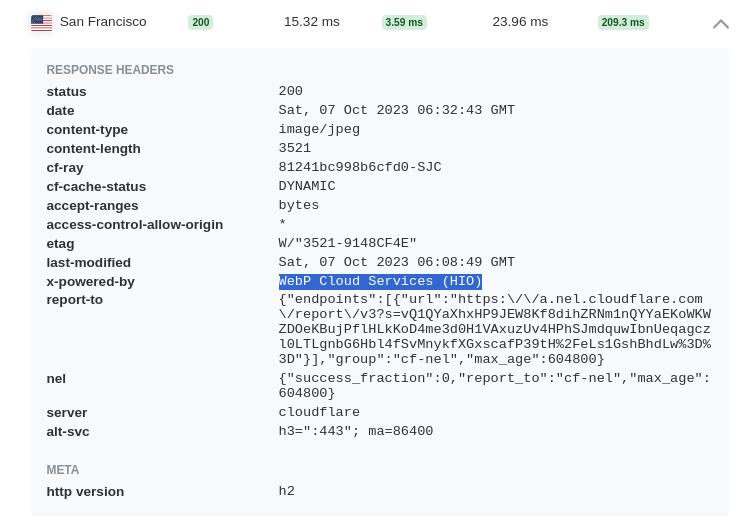Click the green 200 status badge

click(200, 23)
